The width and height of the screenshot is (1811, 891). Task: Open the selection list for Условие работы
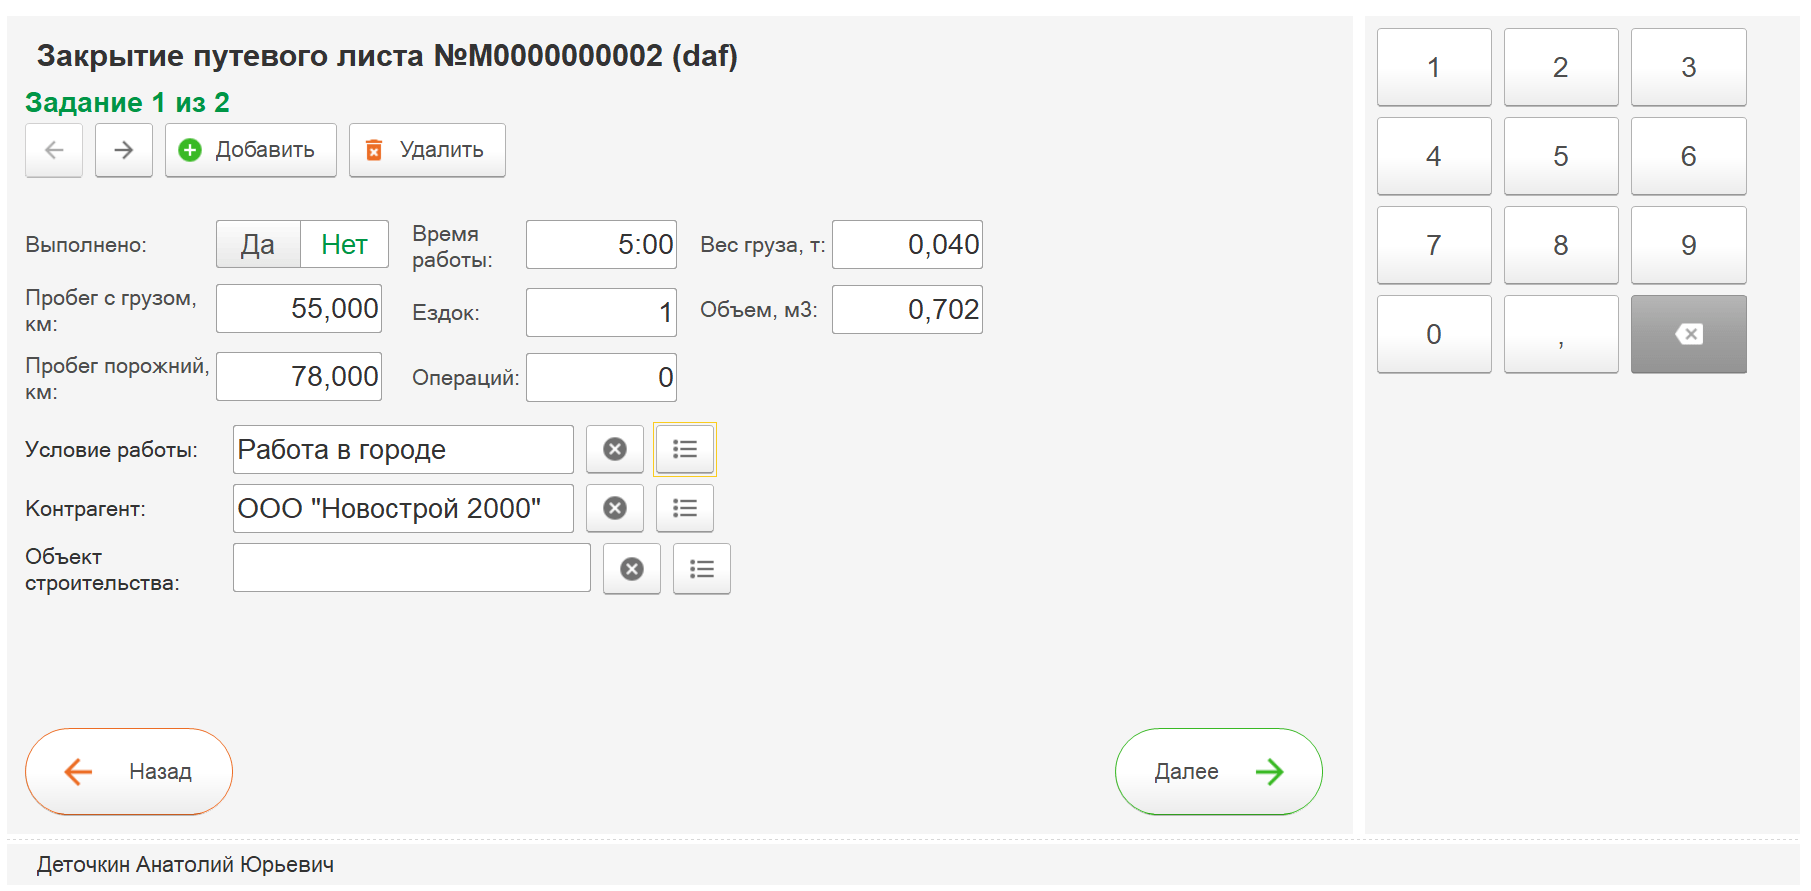tap(685, 450)
